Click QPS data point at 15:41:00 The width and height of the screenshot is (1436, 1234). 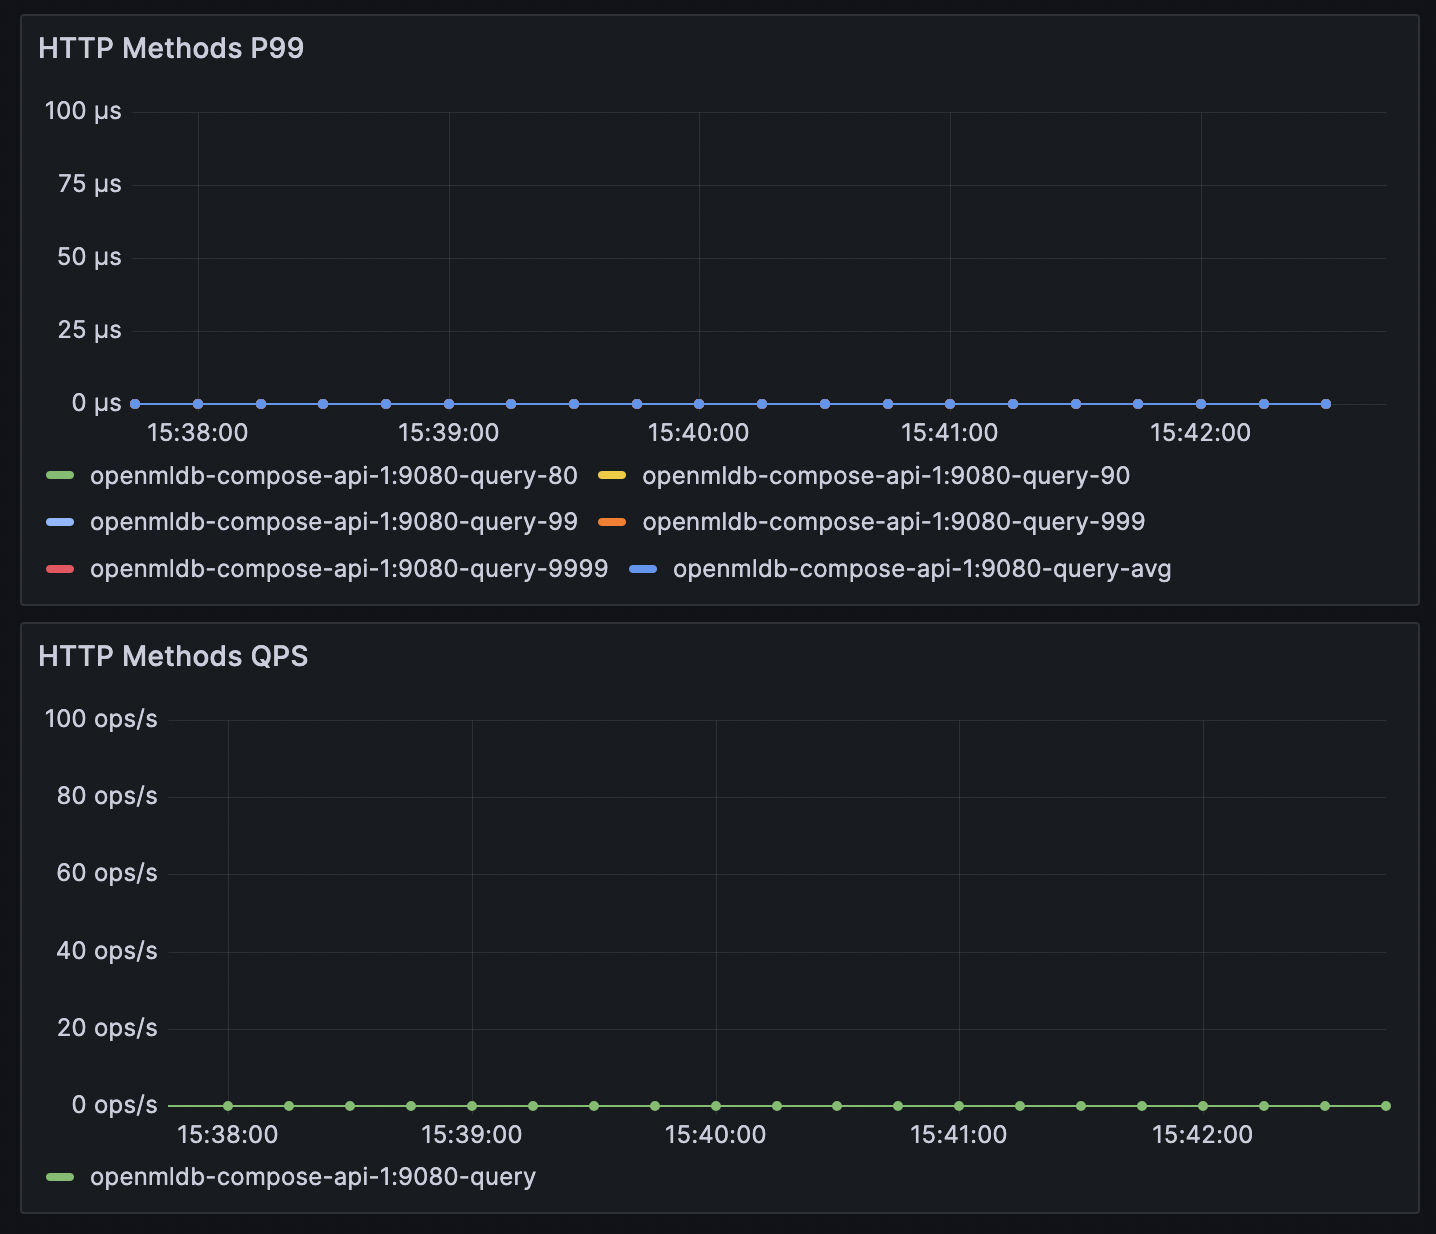[x=959, y=1106]
